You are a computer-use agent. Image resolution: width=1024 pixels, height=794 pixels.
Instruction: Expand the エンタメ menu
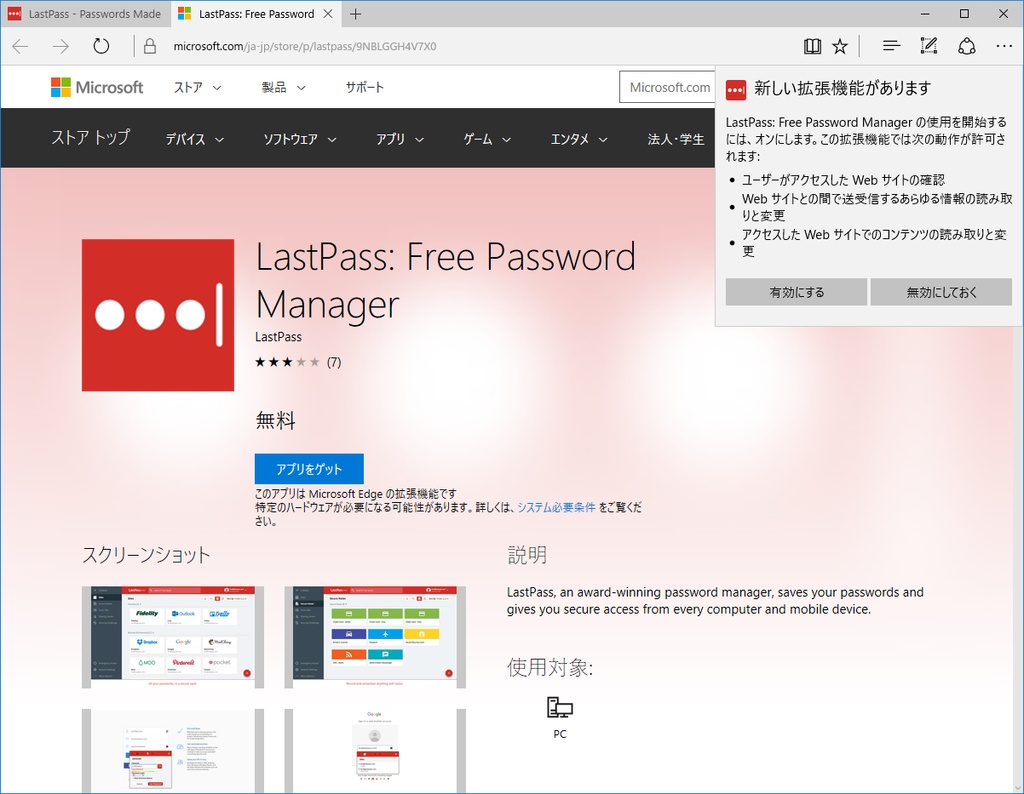[x=579, y=139]
